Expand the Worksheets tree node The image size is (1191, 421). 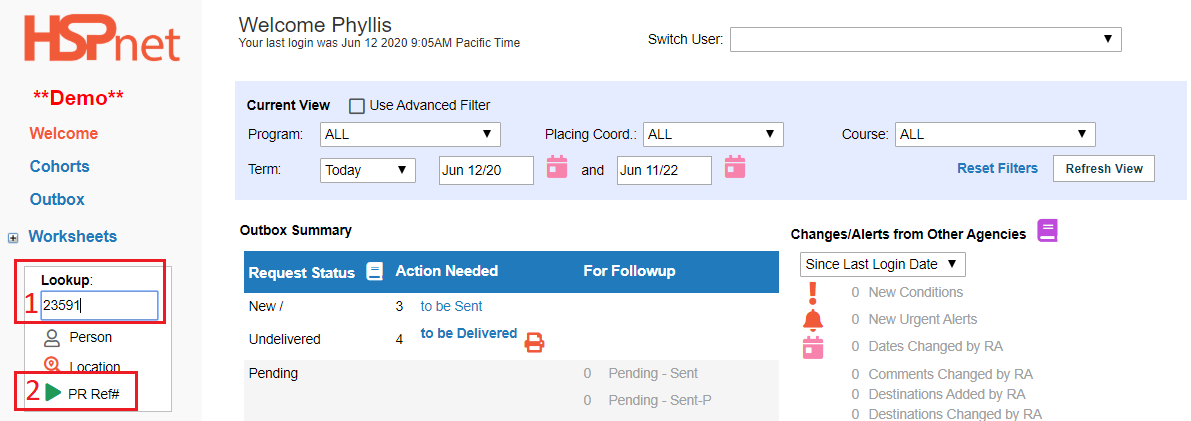[x=12, y=237]
